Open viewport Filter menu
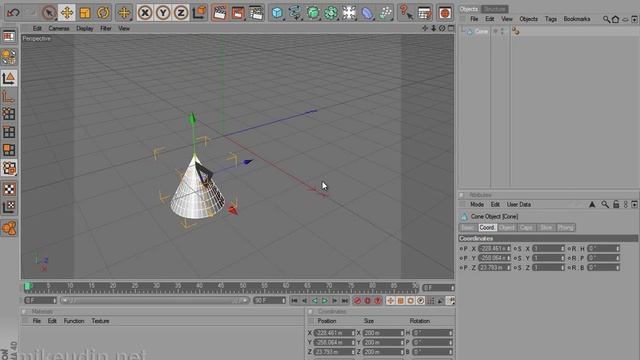The image size is (640, 360). (x=106, y=28)
